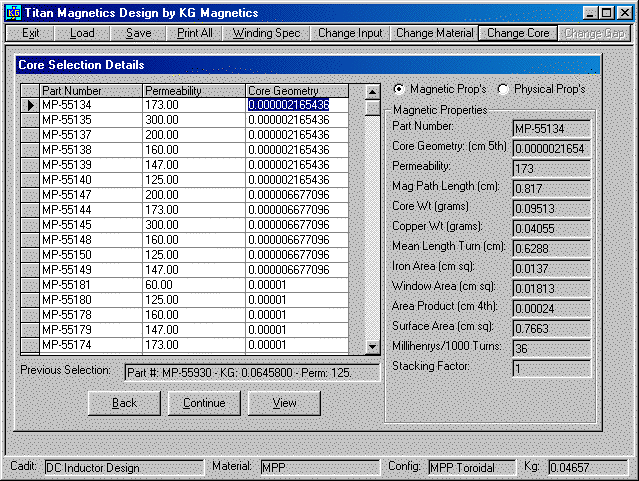Click Change Input in the toolbar

[350, 33]
